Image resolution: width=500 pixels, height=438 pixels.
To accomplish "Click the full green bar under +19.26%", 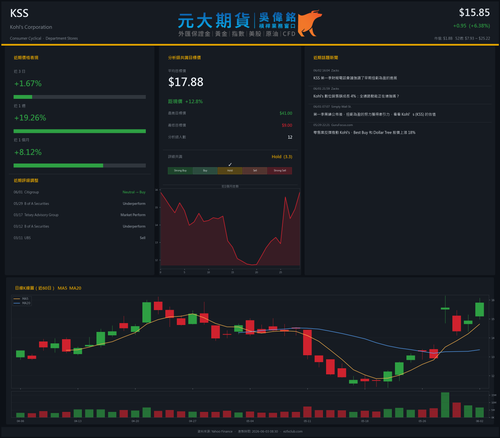I will coord(80,131).
